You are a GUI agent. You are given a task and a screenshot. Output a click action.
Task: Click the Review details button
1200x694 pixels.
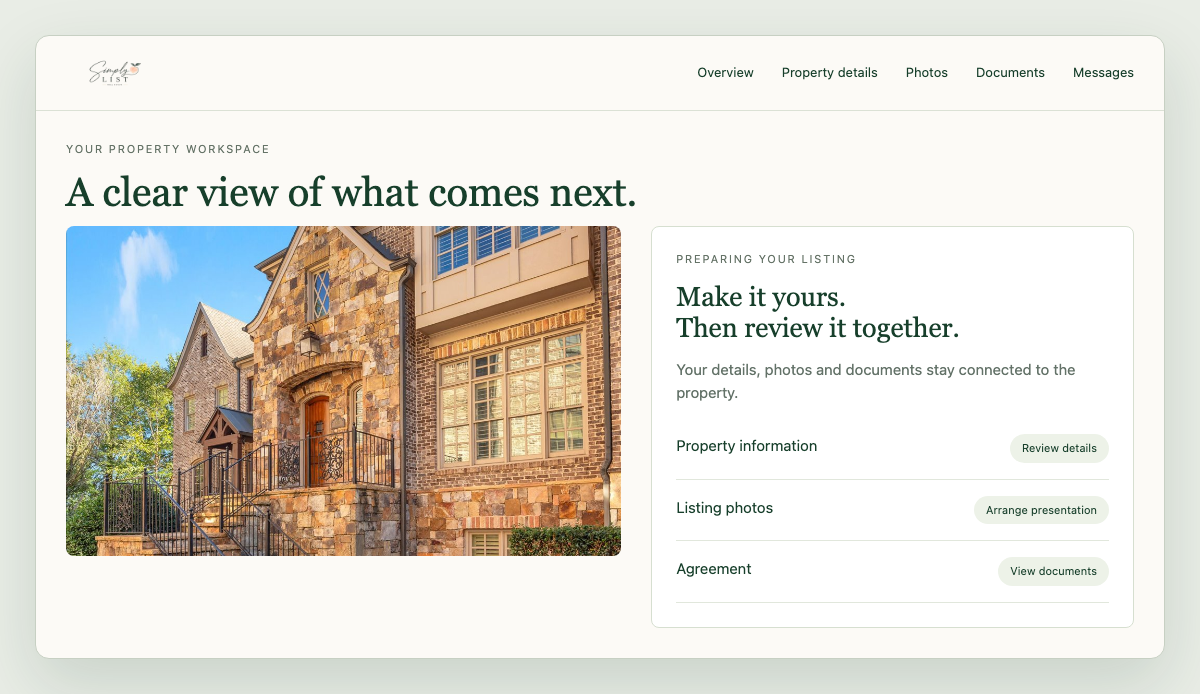pyautogui.click(x=1059, y=449)
